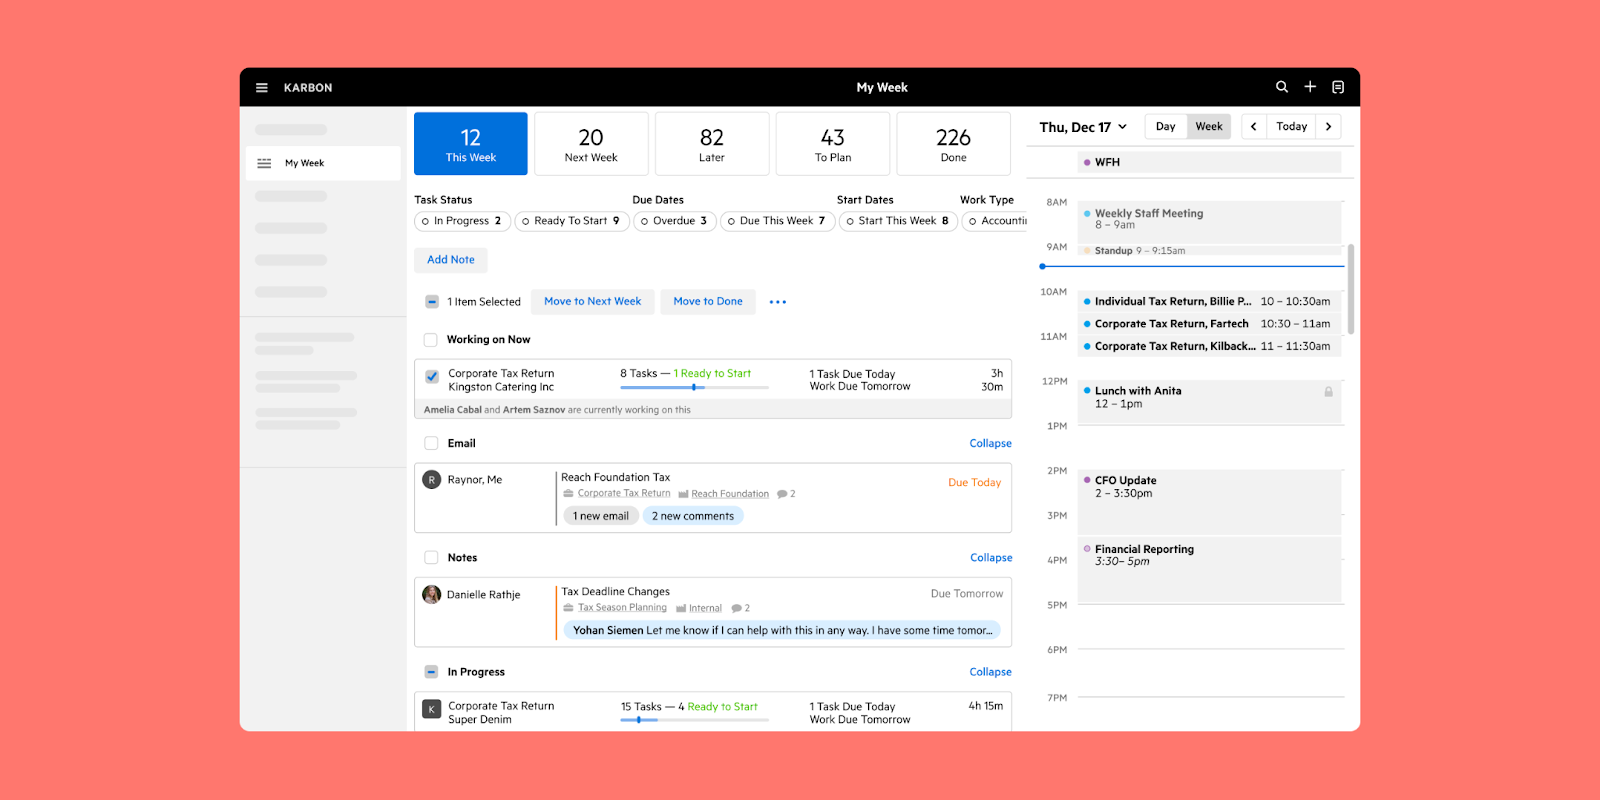Open My Week in the sidebar
Screen dimensions: 1600x800
point(323,163)
